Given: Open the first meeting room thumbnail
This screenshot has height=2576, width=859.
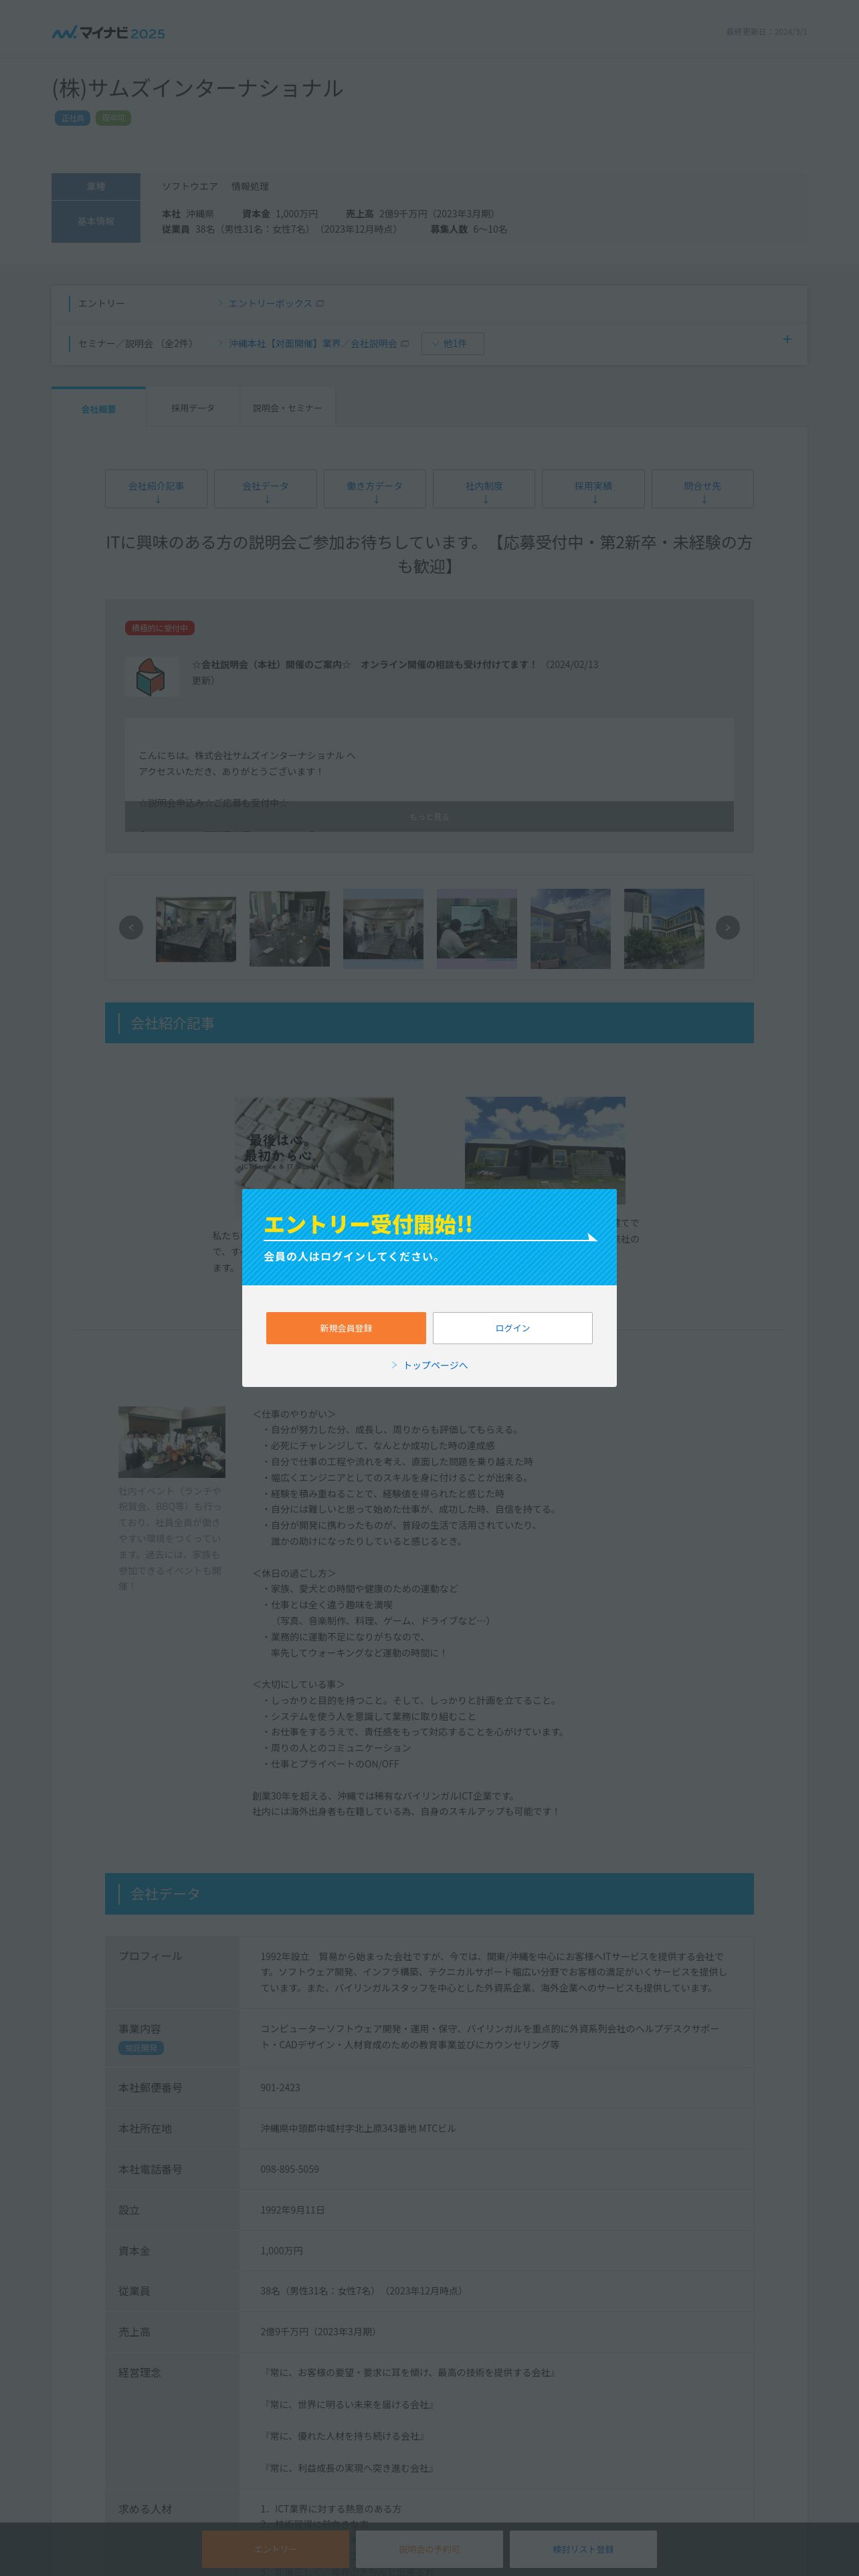Looking at the screenshot, I should [x=196, y=929].
